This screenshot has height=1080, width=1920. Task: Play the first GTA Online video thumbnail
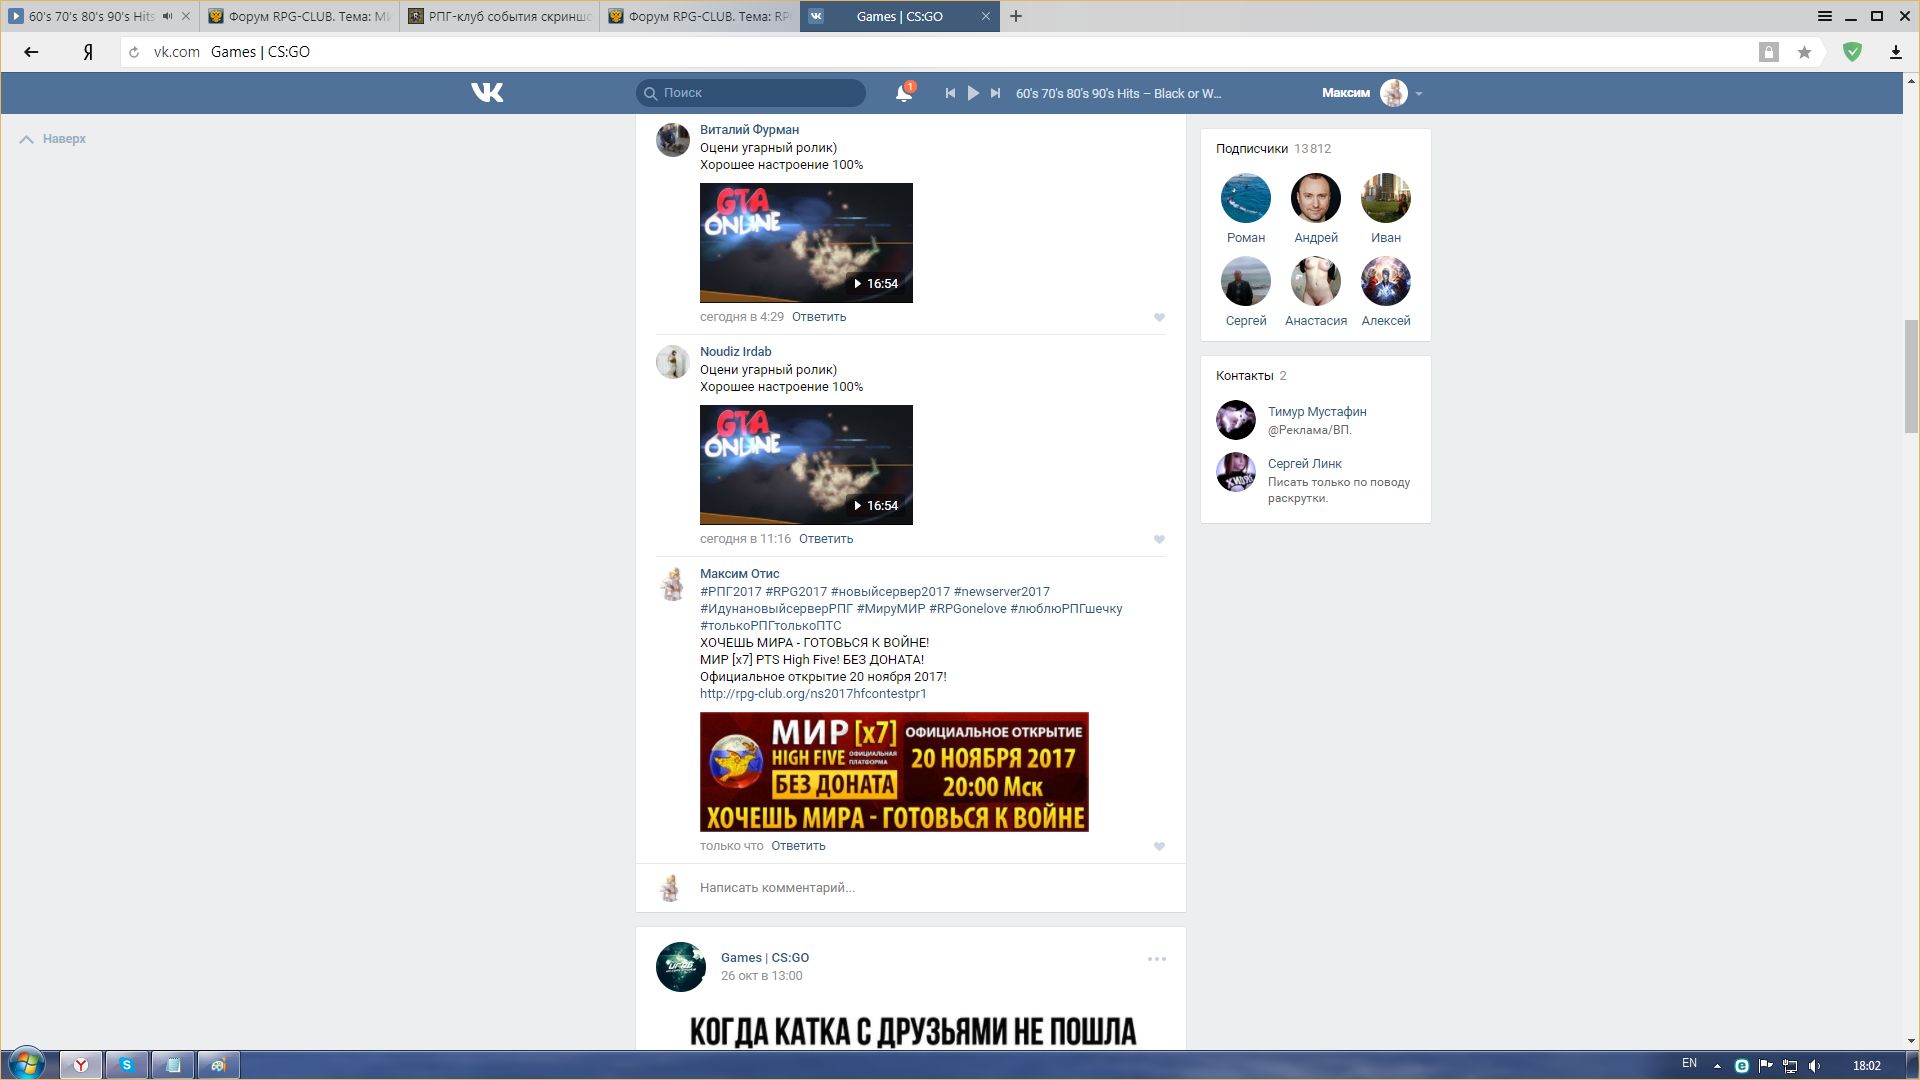[x=806, y=243]
